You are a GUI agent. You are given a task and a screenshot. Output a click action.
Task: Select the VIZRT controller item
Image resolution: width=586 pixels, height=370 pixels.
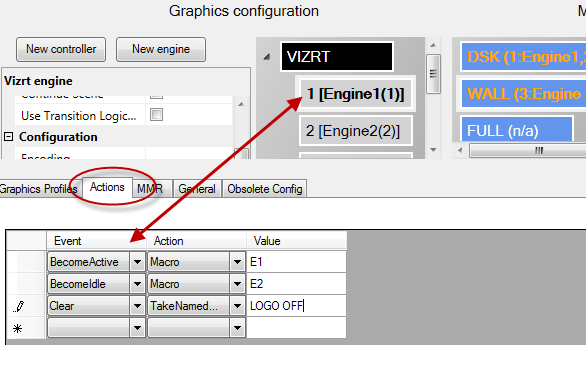[337, 56]
